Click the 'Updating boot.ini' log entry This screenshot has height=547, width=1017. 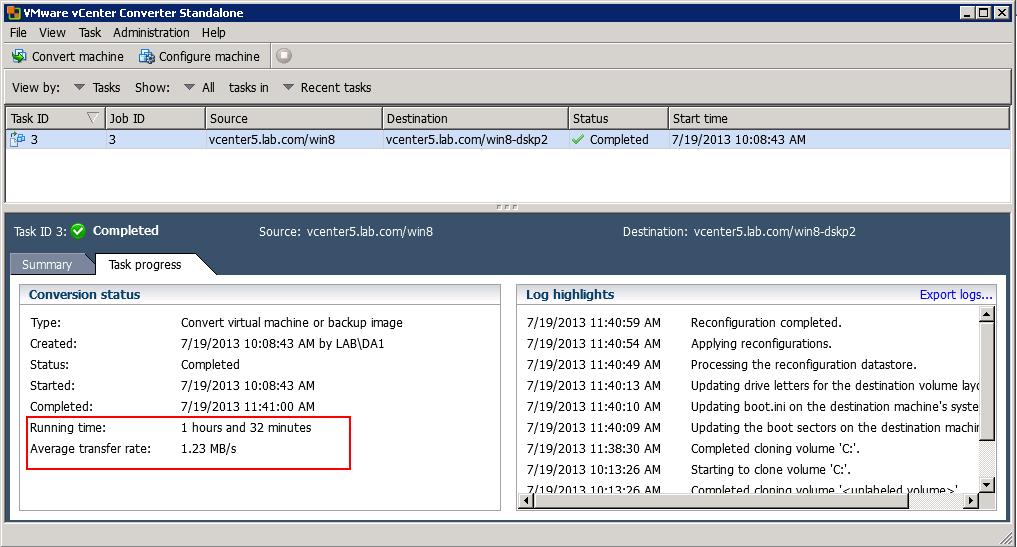coord(834,407)
